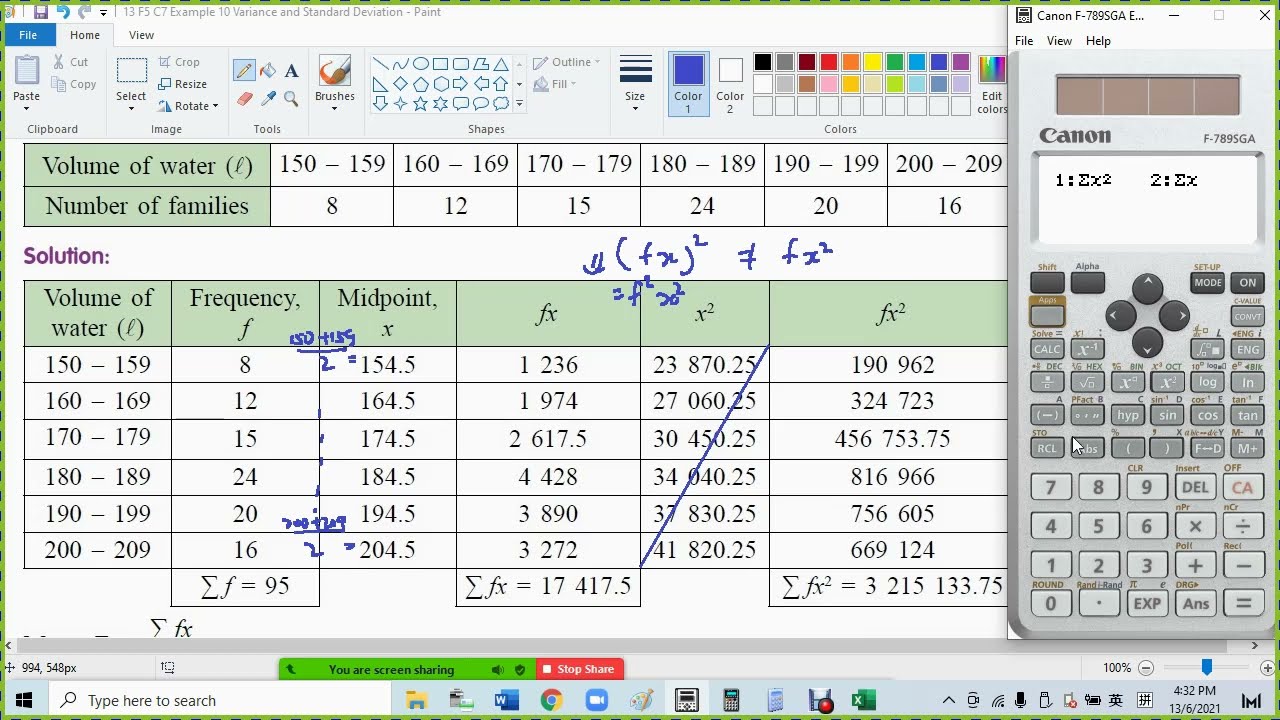Open the Windows Start menu
This screenshot has height=720, width=1280.
click(x=24, y=700)
